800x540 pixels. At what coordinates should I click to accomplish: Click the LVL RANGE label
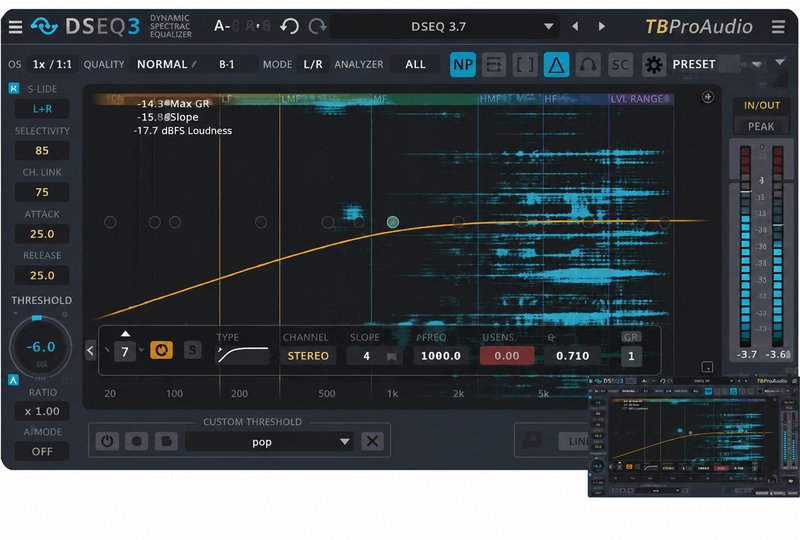pos(637,99)
